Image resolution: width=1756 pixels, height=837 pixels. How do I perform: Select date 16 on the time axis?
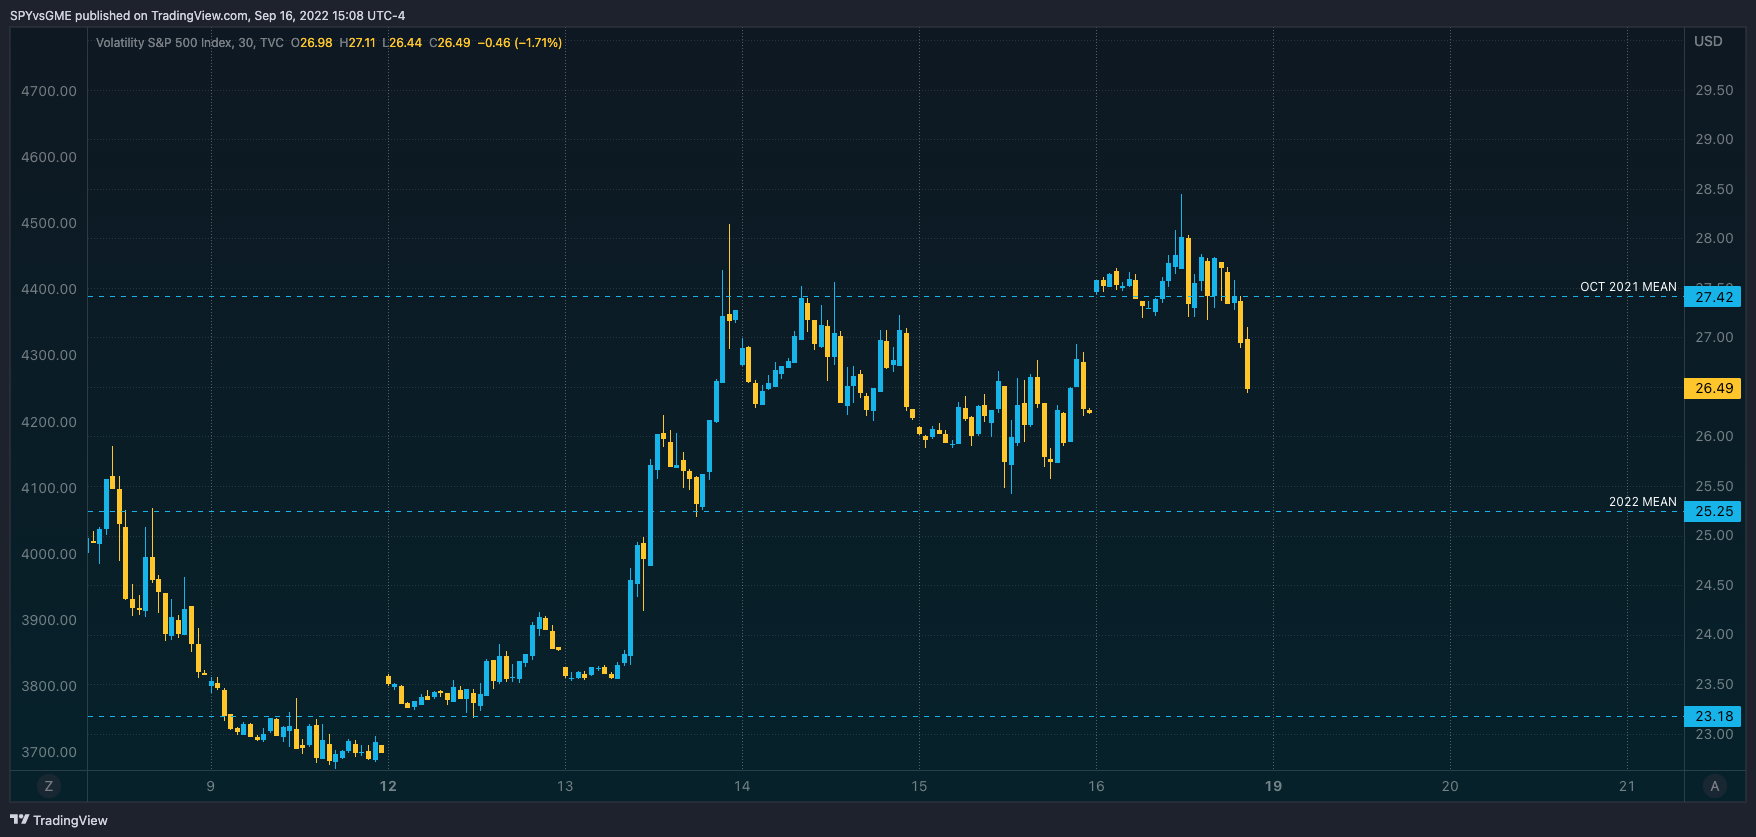1096,786
